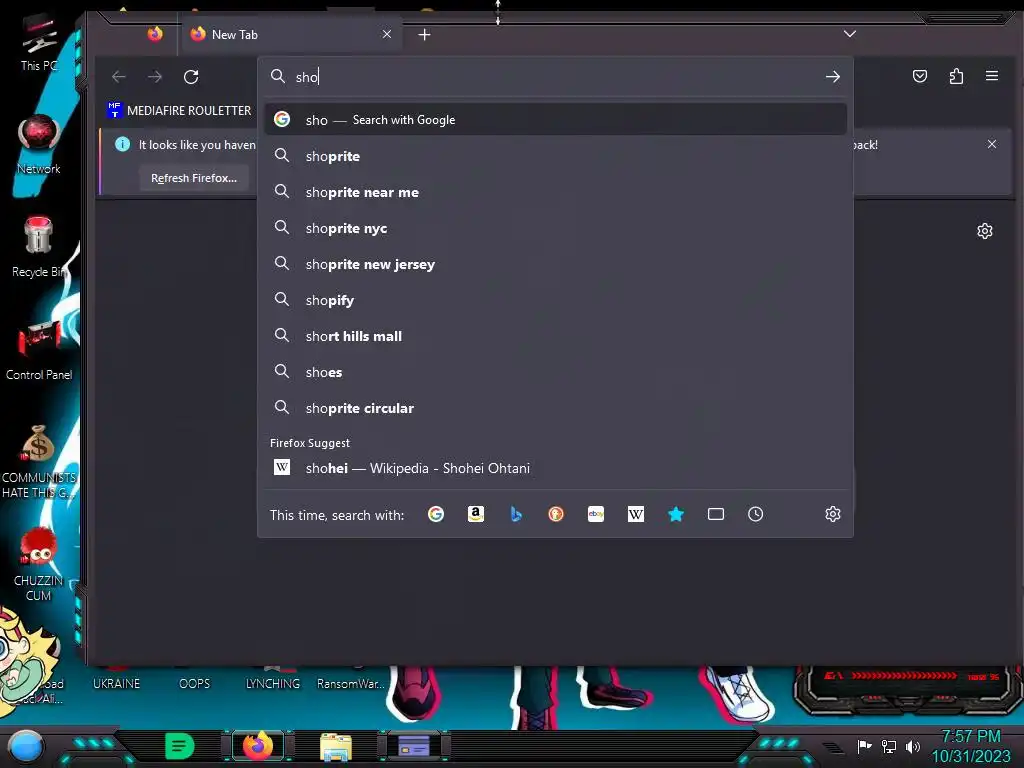The image size is (1024, 768).
Task: Select the 'shoprite circular' suggestion
Action: tap(556, 408)
